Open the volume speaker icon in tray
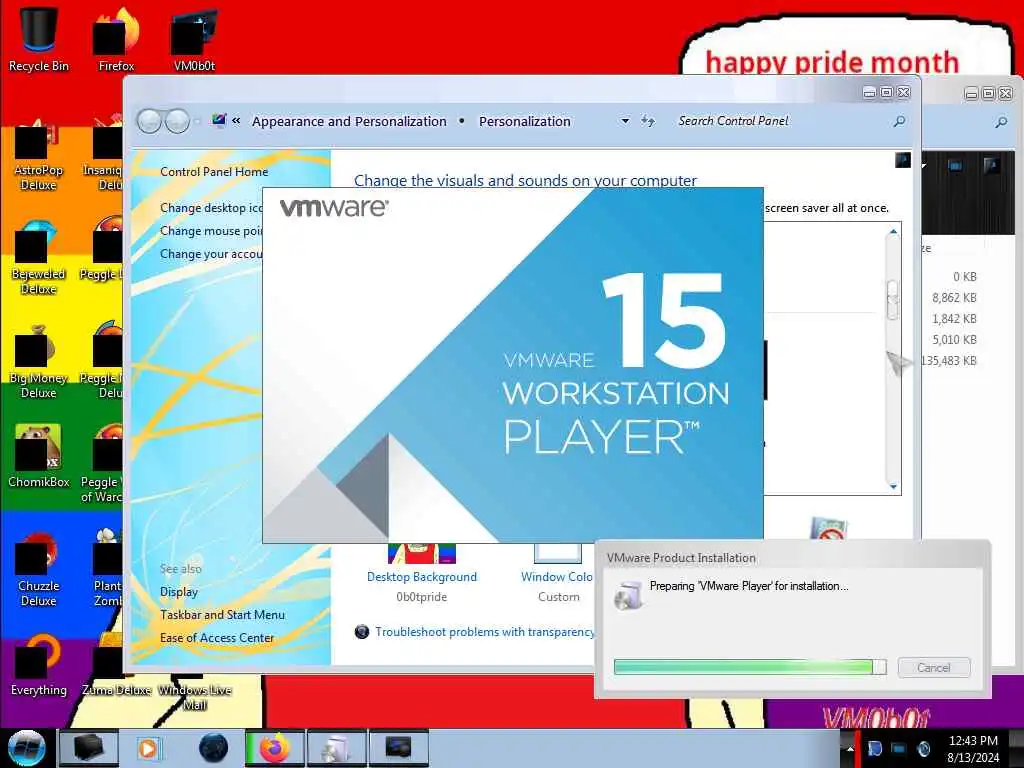 pos(923,748)
